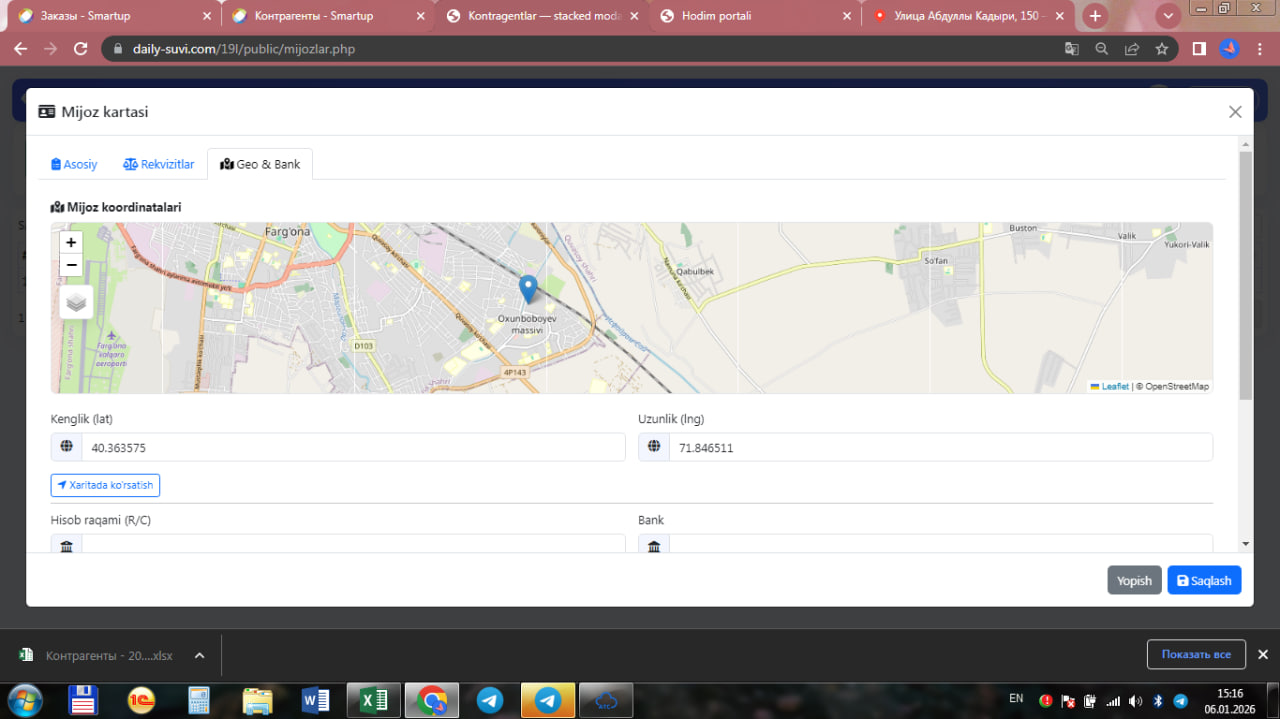
Task: Zoom out on the map
Action: tap(71, 265)
